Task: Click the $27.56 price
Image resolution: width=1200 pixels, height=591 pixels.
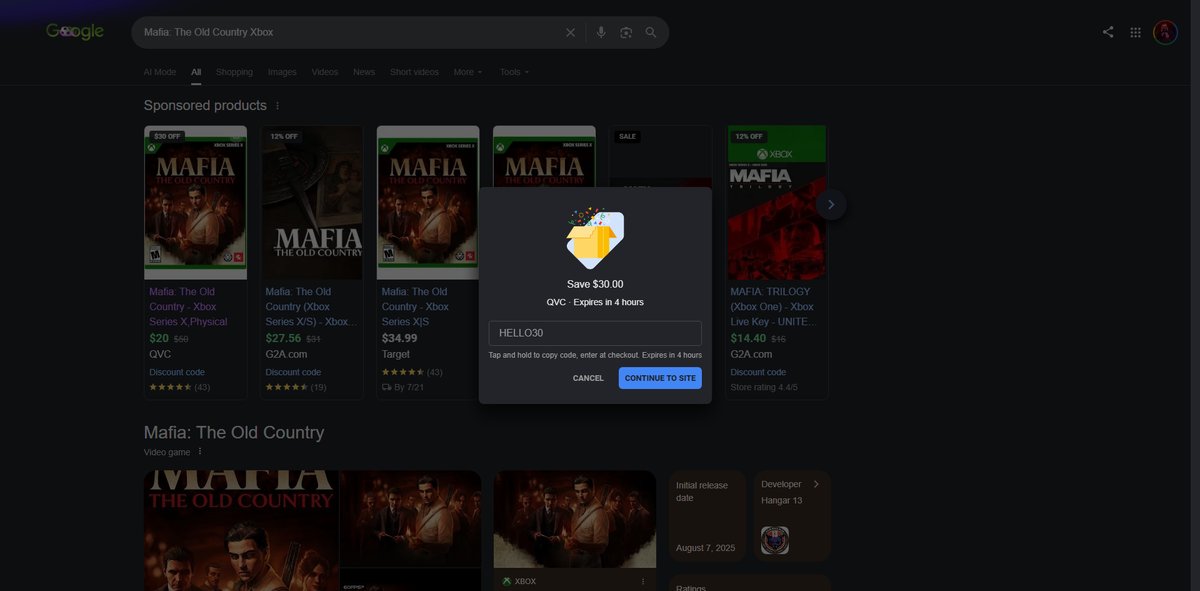Action: coord(283,338)
